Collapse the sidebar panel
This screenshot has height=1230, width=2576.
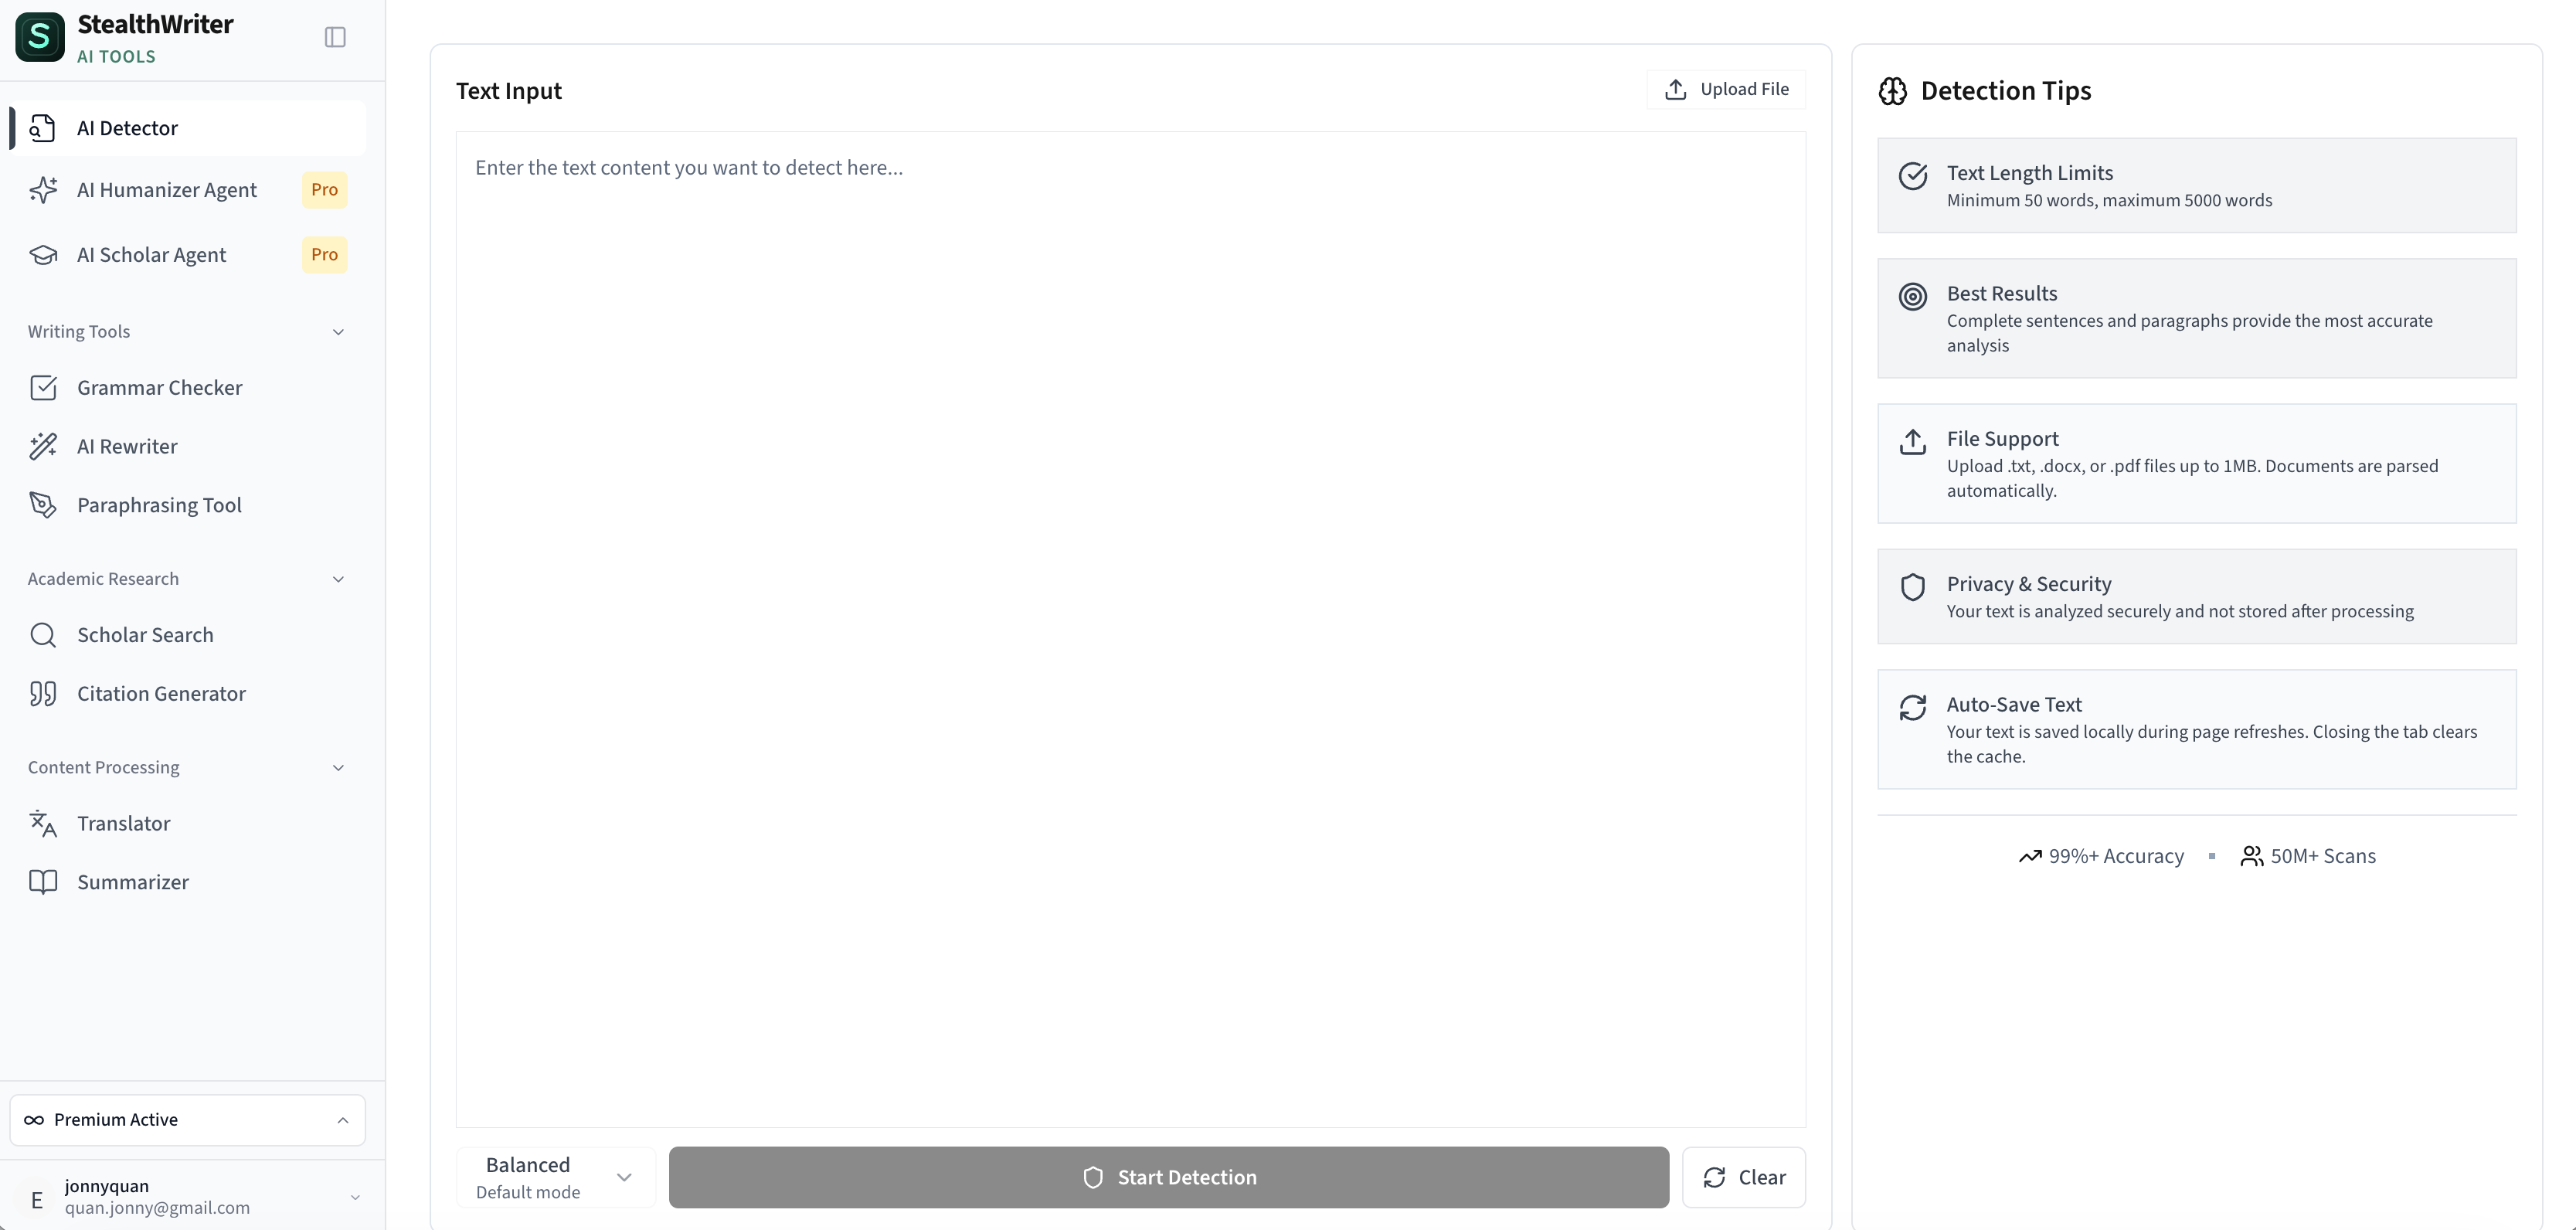pyautogui.click(x=334, y=37)
